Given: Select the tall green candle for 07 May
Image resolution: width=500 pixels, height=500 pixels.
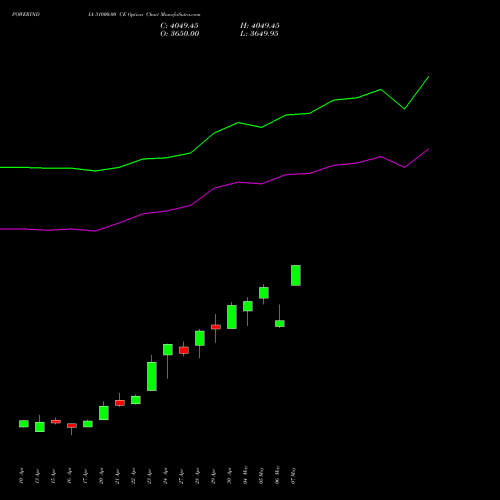Looking at the screenshot, I should (296, 275).
